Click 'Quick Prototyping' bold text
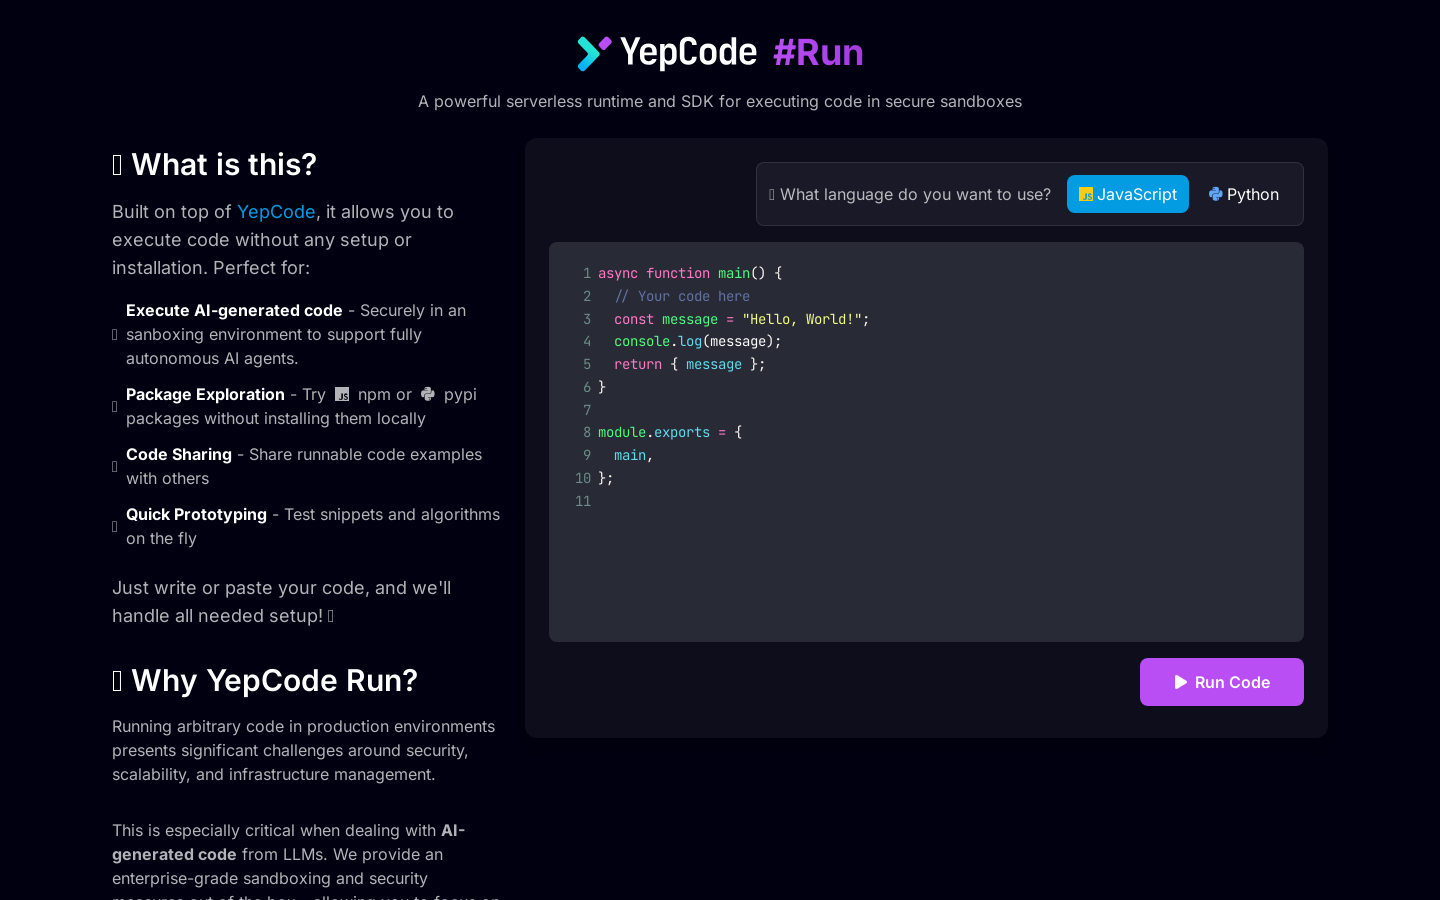 tap(196, 515)
